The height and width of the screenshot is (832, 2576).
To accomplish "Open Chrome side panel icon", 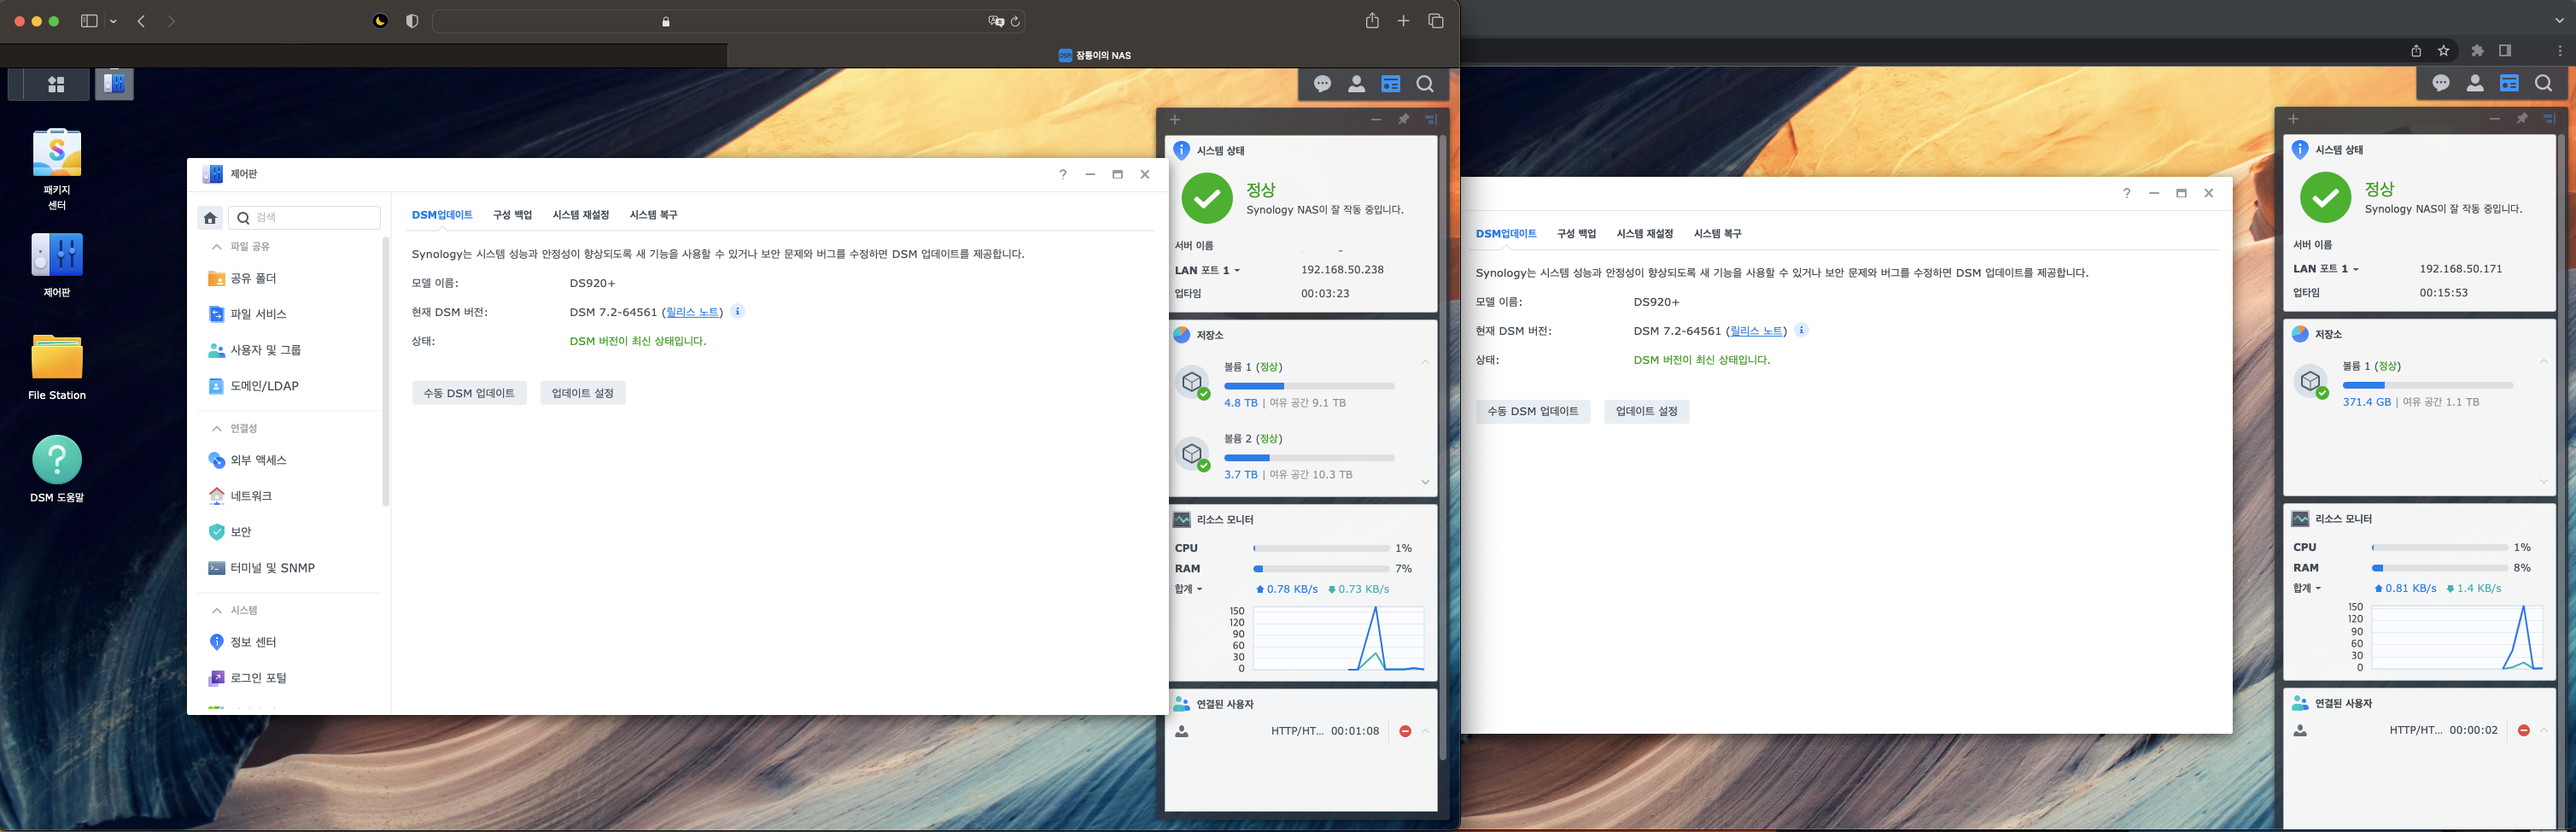I will (x=2505, y=50).
